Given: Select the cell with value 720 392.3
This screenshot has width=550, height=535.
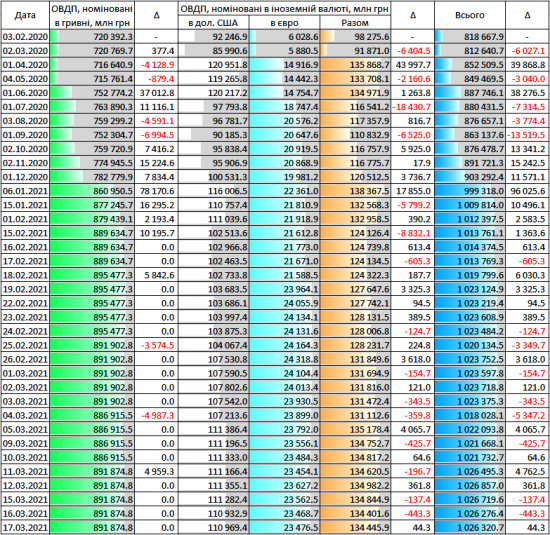Looking at the screenshot, I should (x=92, y=37).
